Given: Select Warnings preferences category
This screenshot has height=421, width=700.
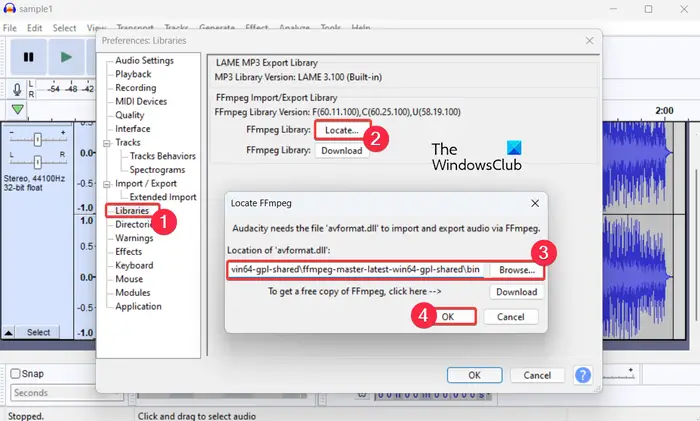Looking at the screenshot, I should (x=134, y=238).
